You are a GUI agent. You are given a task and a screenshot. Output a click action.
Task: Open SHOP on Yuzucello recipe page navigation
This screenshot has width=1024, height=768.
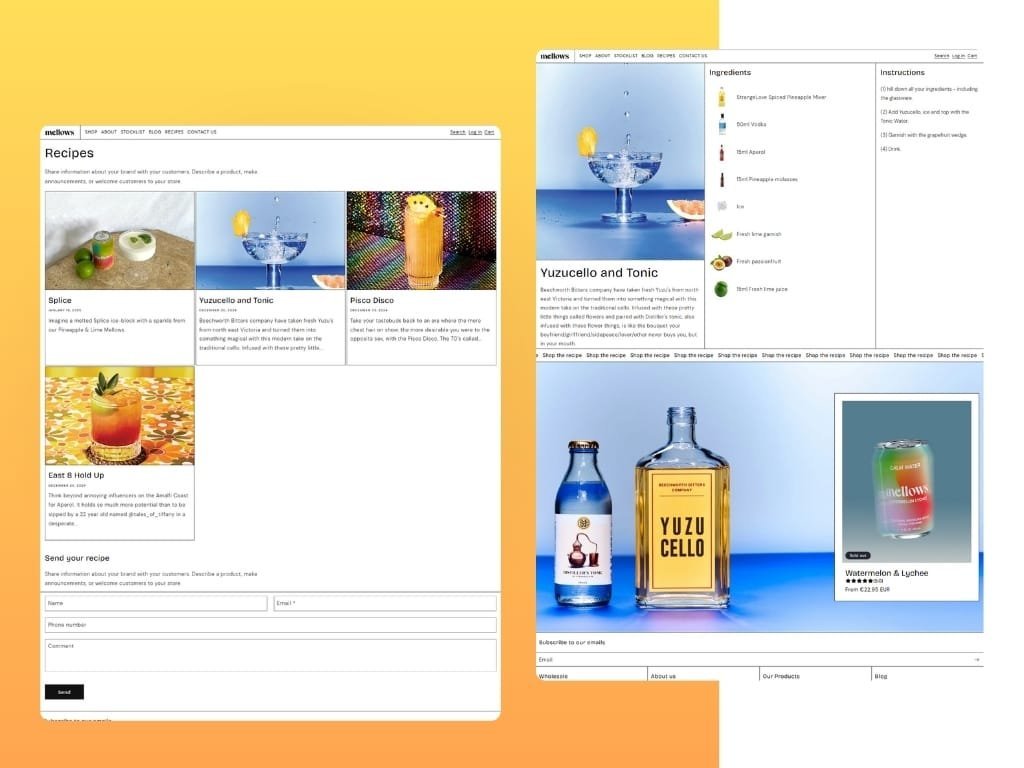point(585,56)
